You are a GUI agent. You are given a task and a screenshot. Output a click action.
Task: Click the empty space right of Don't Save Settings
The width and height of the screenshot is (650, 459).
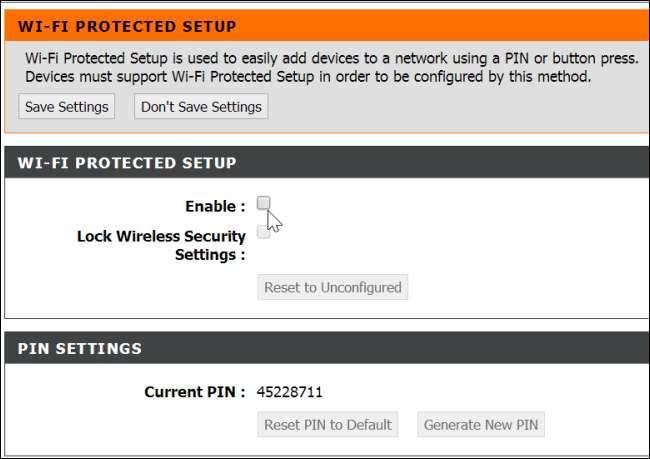450,106
